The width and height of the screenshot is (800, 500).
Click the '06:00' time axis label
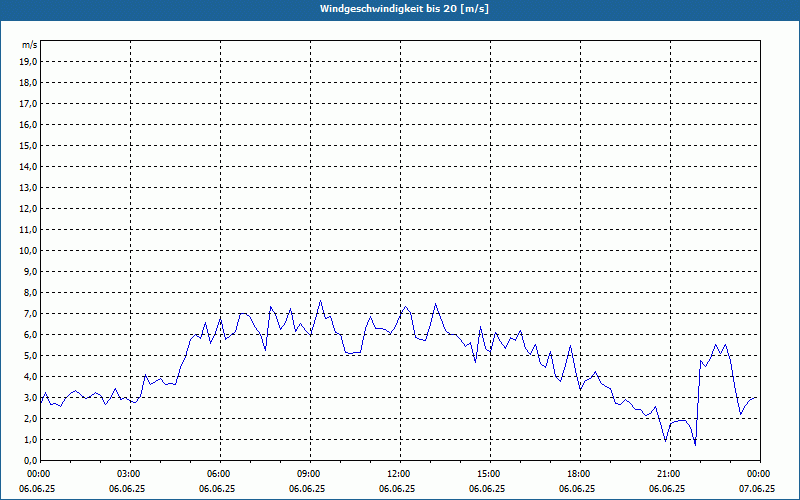coord(220,474)
